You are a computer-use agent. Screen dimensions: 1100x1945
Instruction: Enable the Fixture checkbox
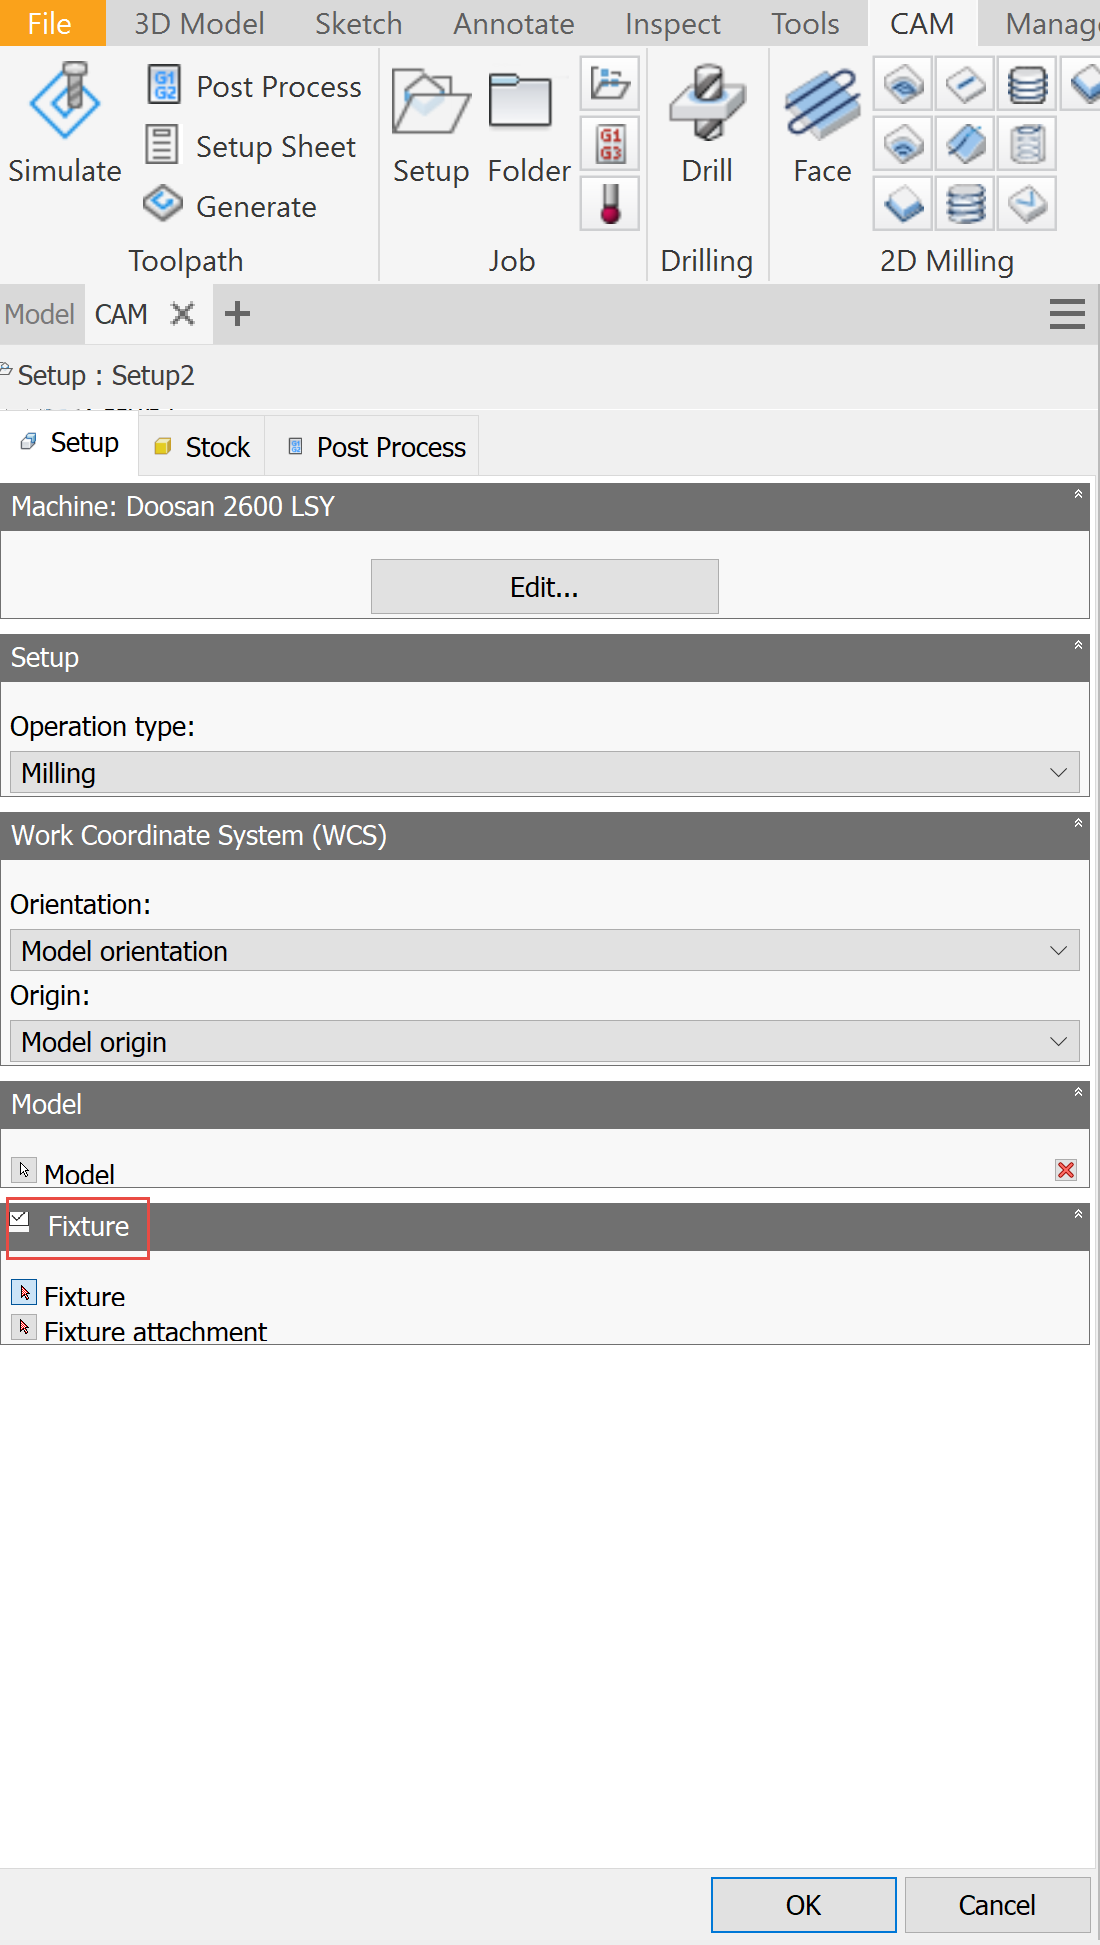coord(22,1216)
